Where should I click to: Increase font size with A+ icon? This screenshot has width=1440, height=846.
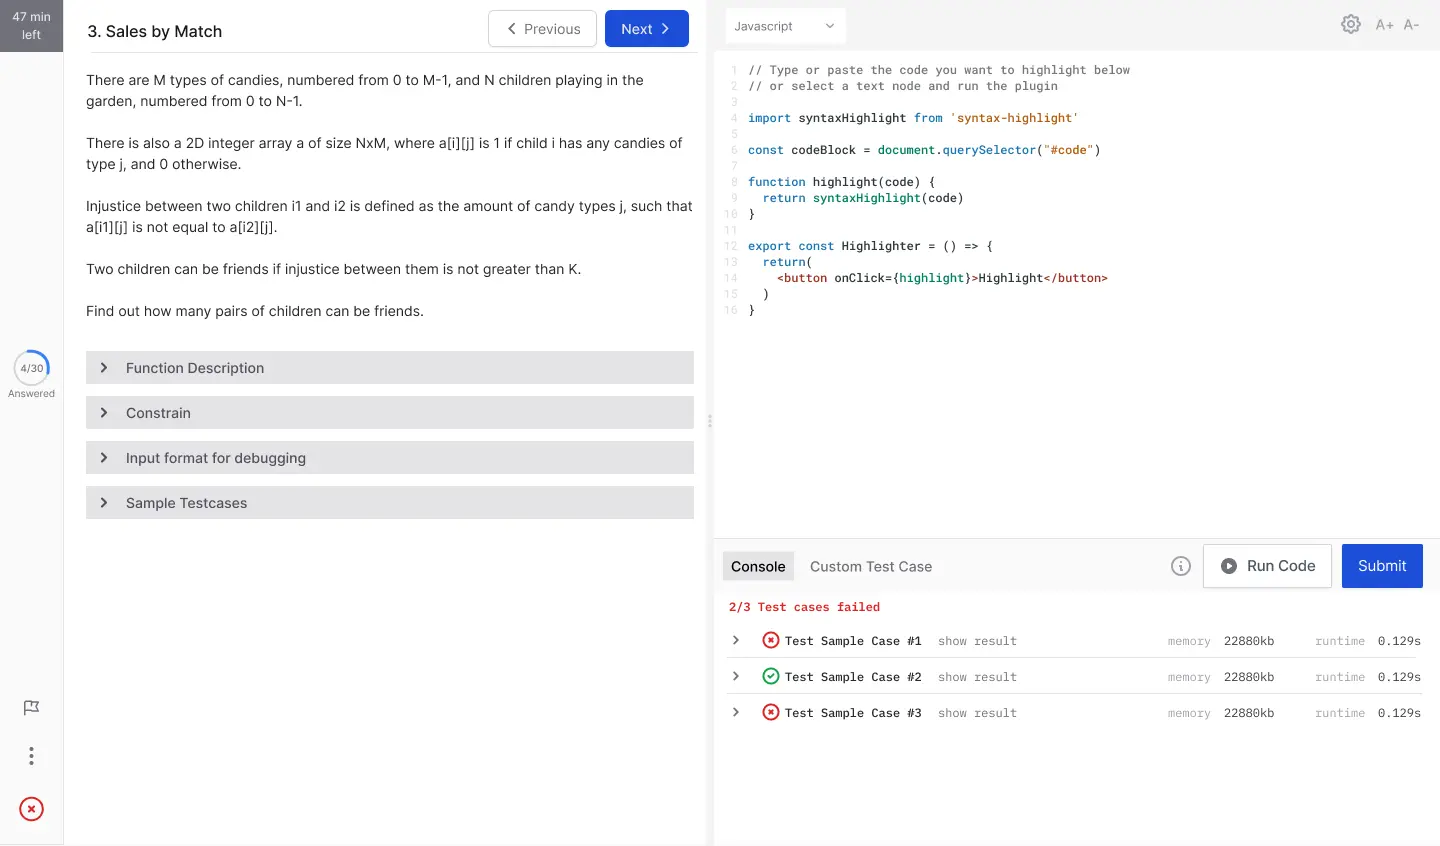(1384, 25)
